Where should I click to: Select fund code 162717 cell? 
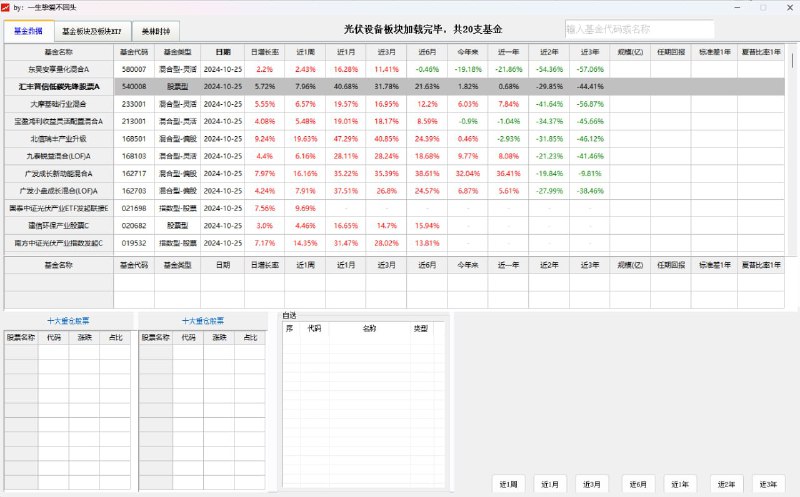click(x=133, y=172)
